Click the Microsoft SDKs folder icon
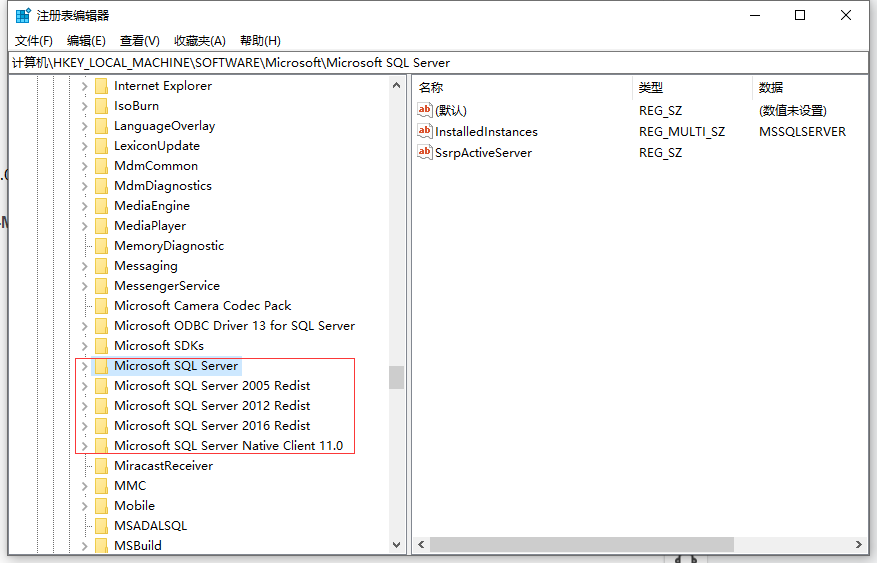877x563 pixels. click(101, 346)
